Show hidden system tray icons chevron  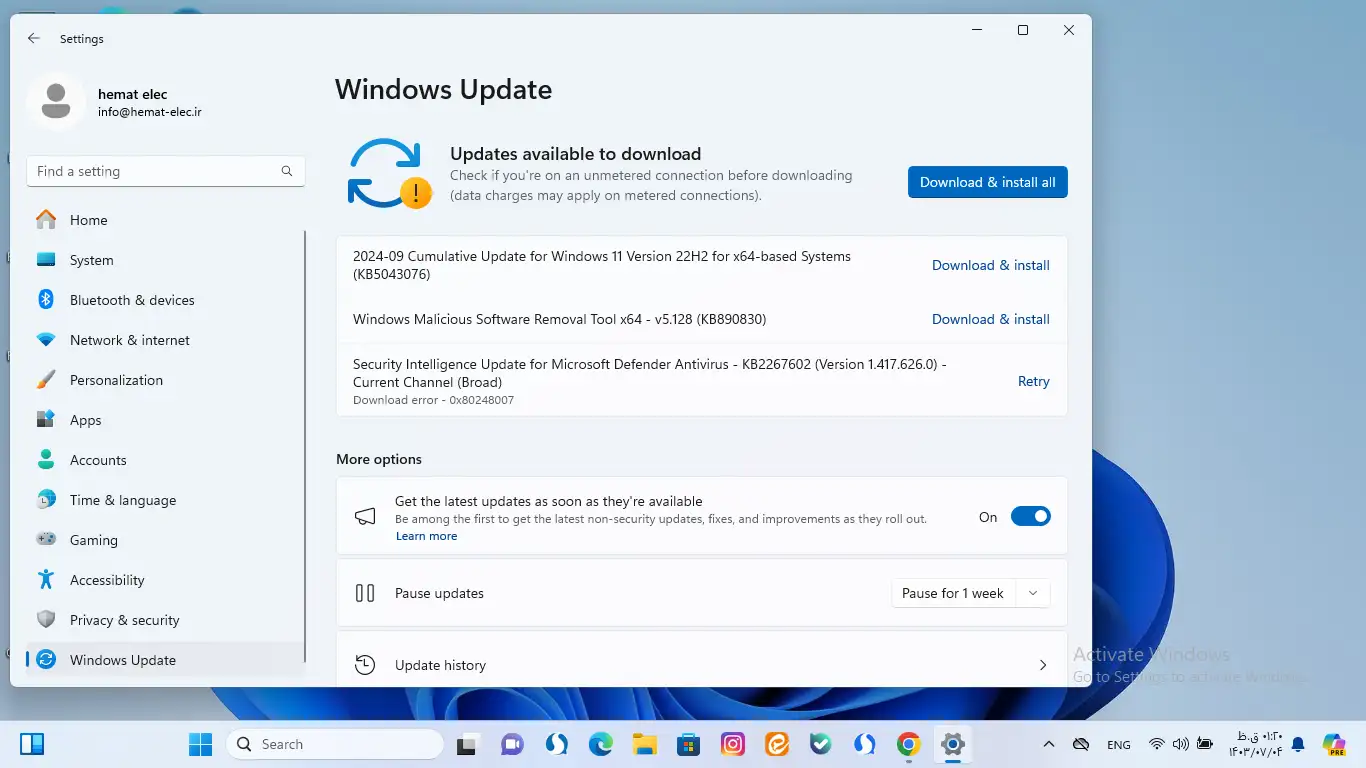pos(1048,745)
